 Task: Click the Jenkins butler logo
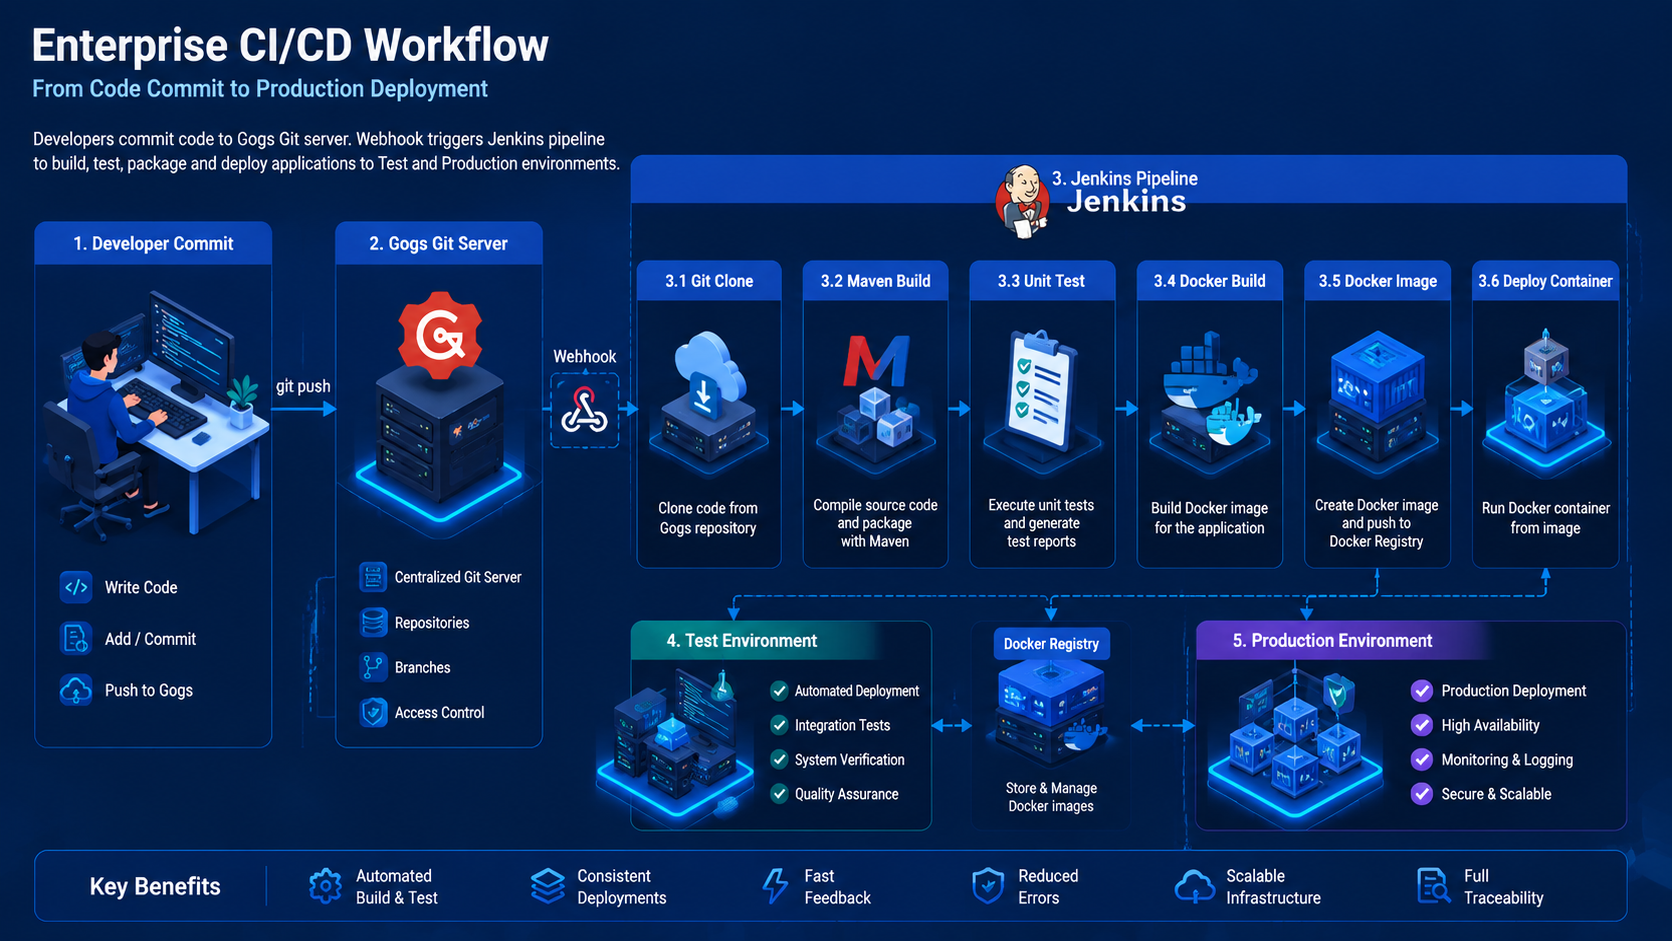pyautogui.click(x=1022, y=201)
